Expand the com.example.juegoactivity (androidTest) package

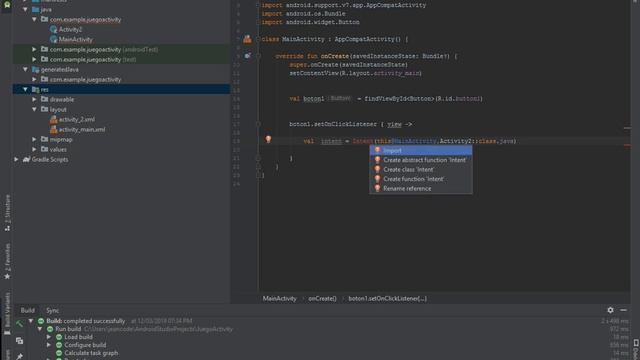click(35, 49)
